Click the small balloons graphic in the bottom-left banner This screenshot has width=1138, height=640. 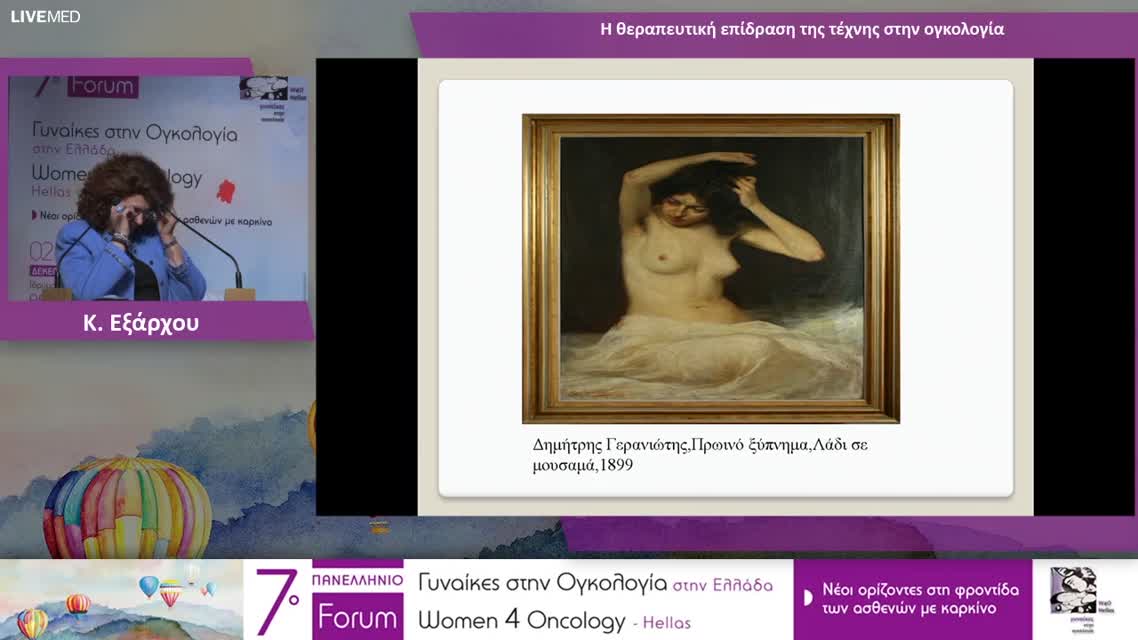tap(121, 599)
